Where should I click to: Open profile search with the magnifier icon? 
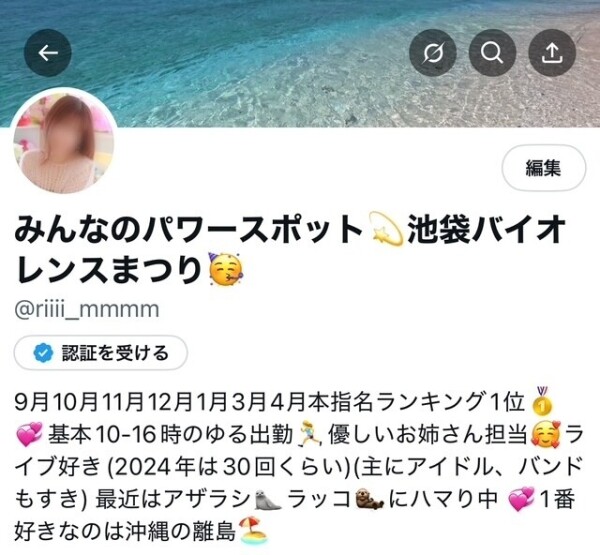492,53
